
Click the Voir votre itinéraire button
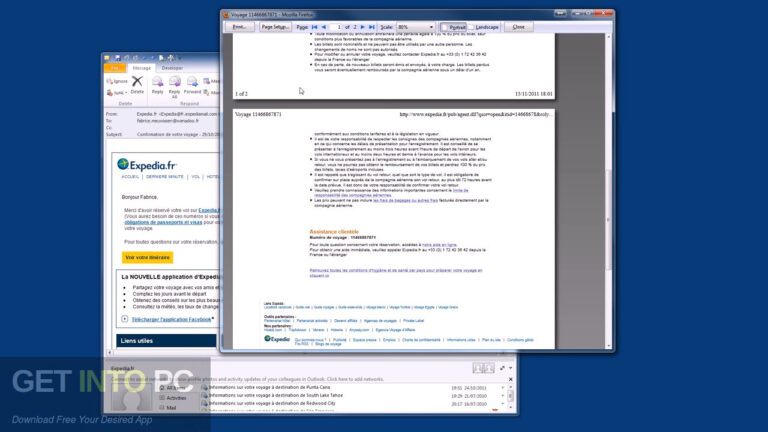[x=147, y=257]
